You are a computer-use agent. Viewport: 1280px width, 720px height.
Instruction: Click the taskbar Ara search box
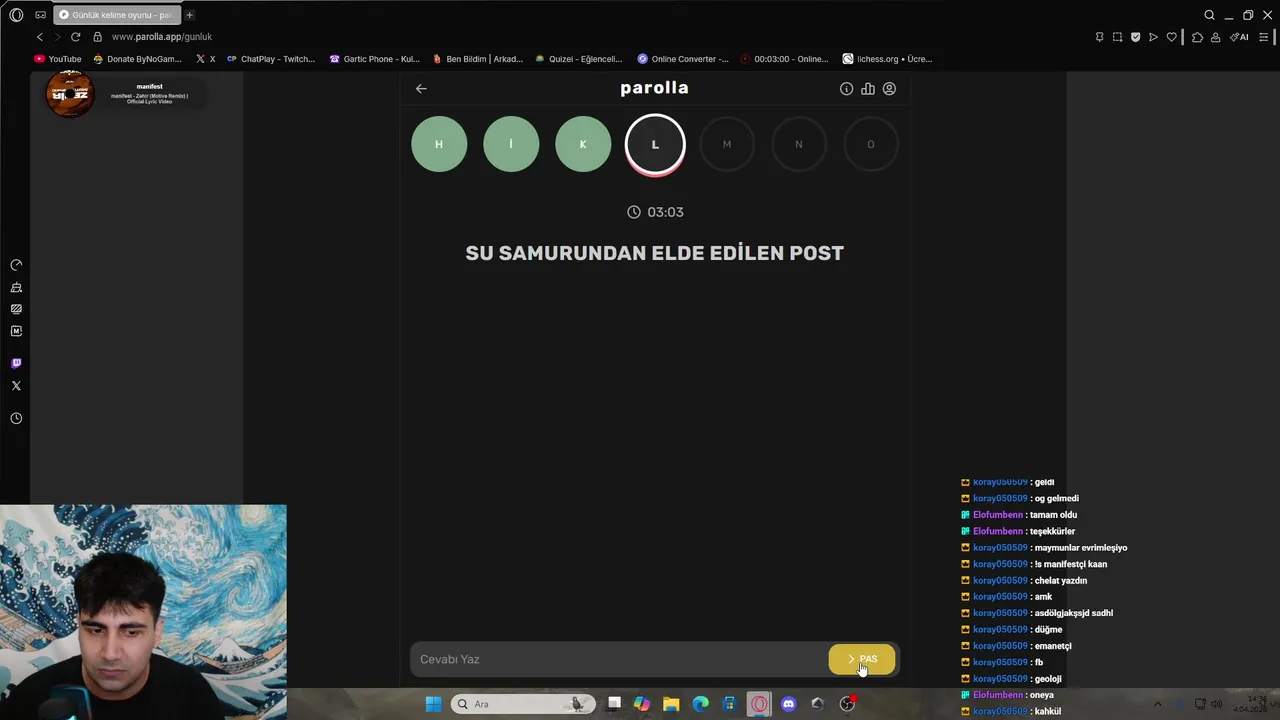(523, 704)
